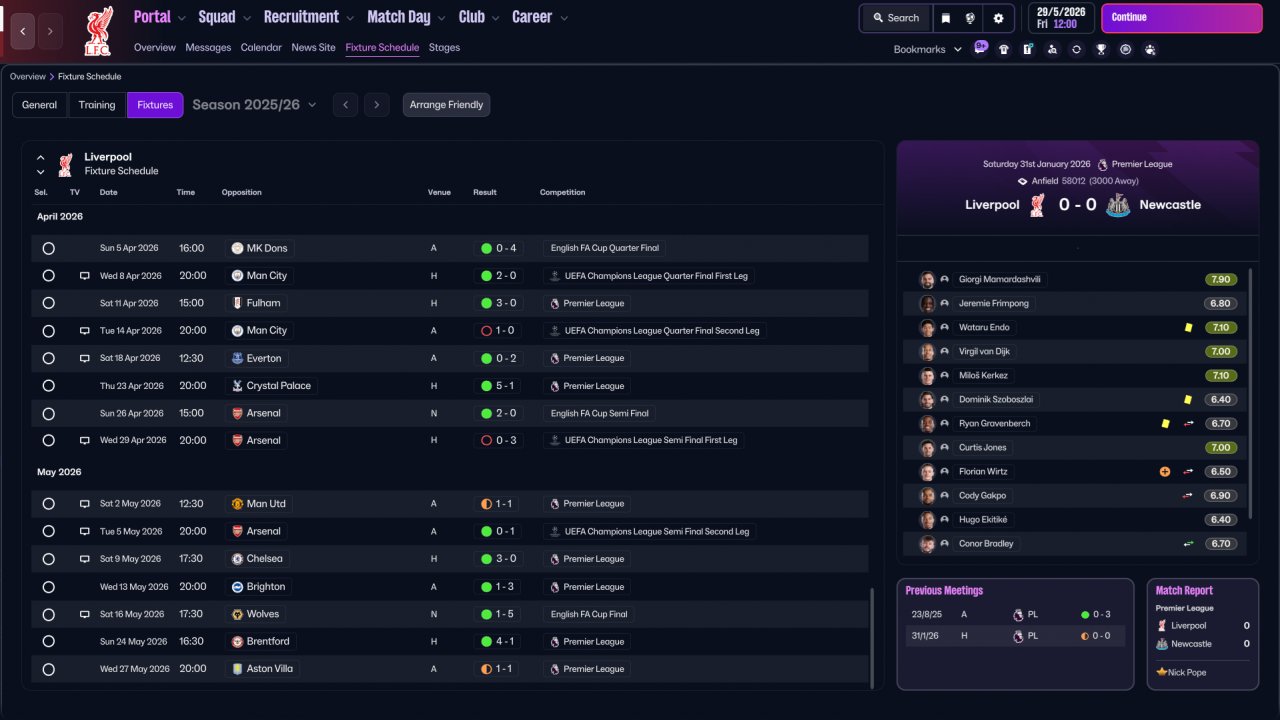
Task: Select the radio button for Crystal Palace fixture
Action: click(x=48, y=386)
